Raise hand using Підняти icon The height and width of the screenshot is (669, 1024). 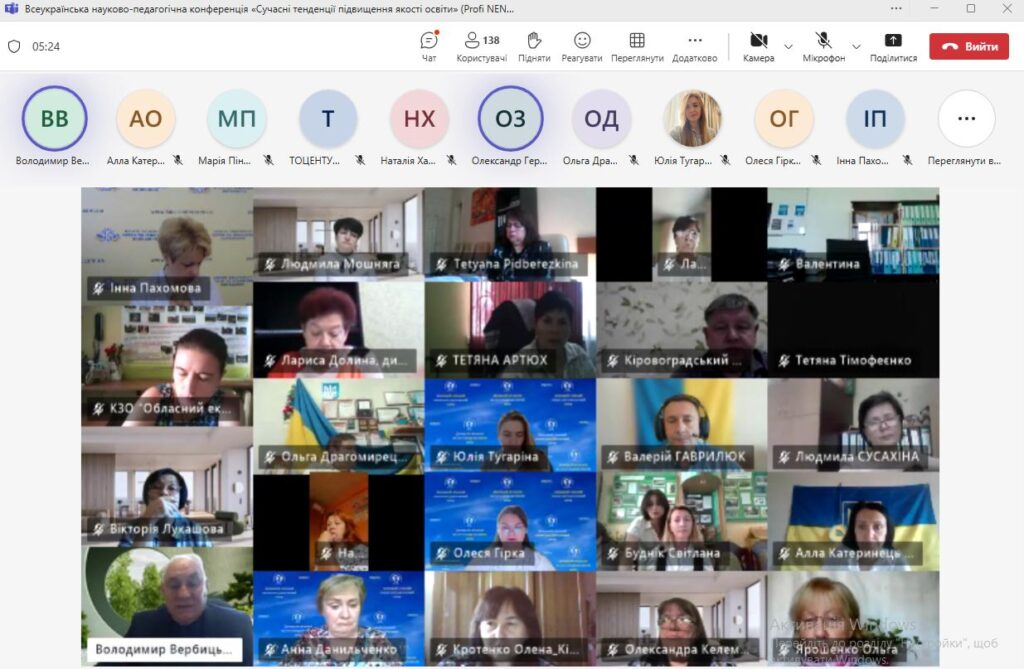(x=534, y=46)
